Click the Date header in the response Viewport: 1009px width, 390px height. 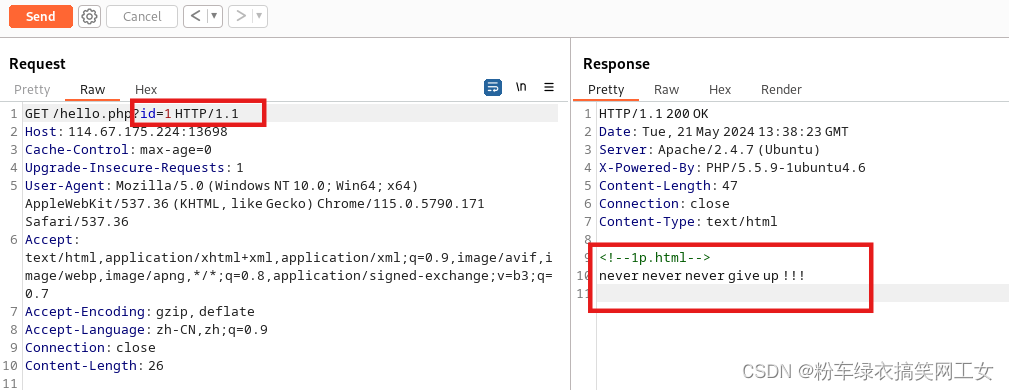coord(723,132)
